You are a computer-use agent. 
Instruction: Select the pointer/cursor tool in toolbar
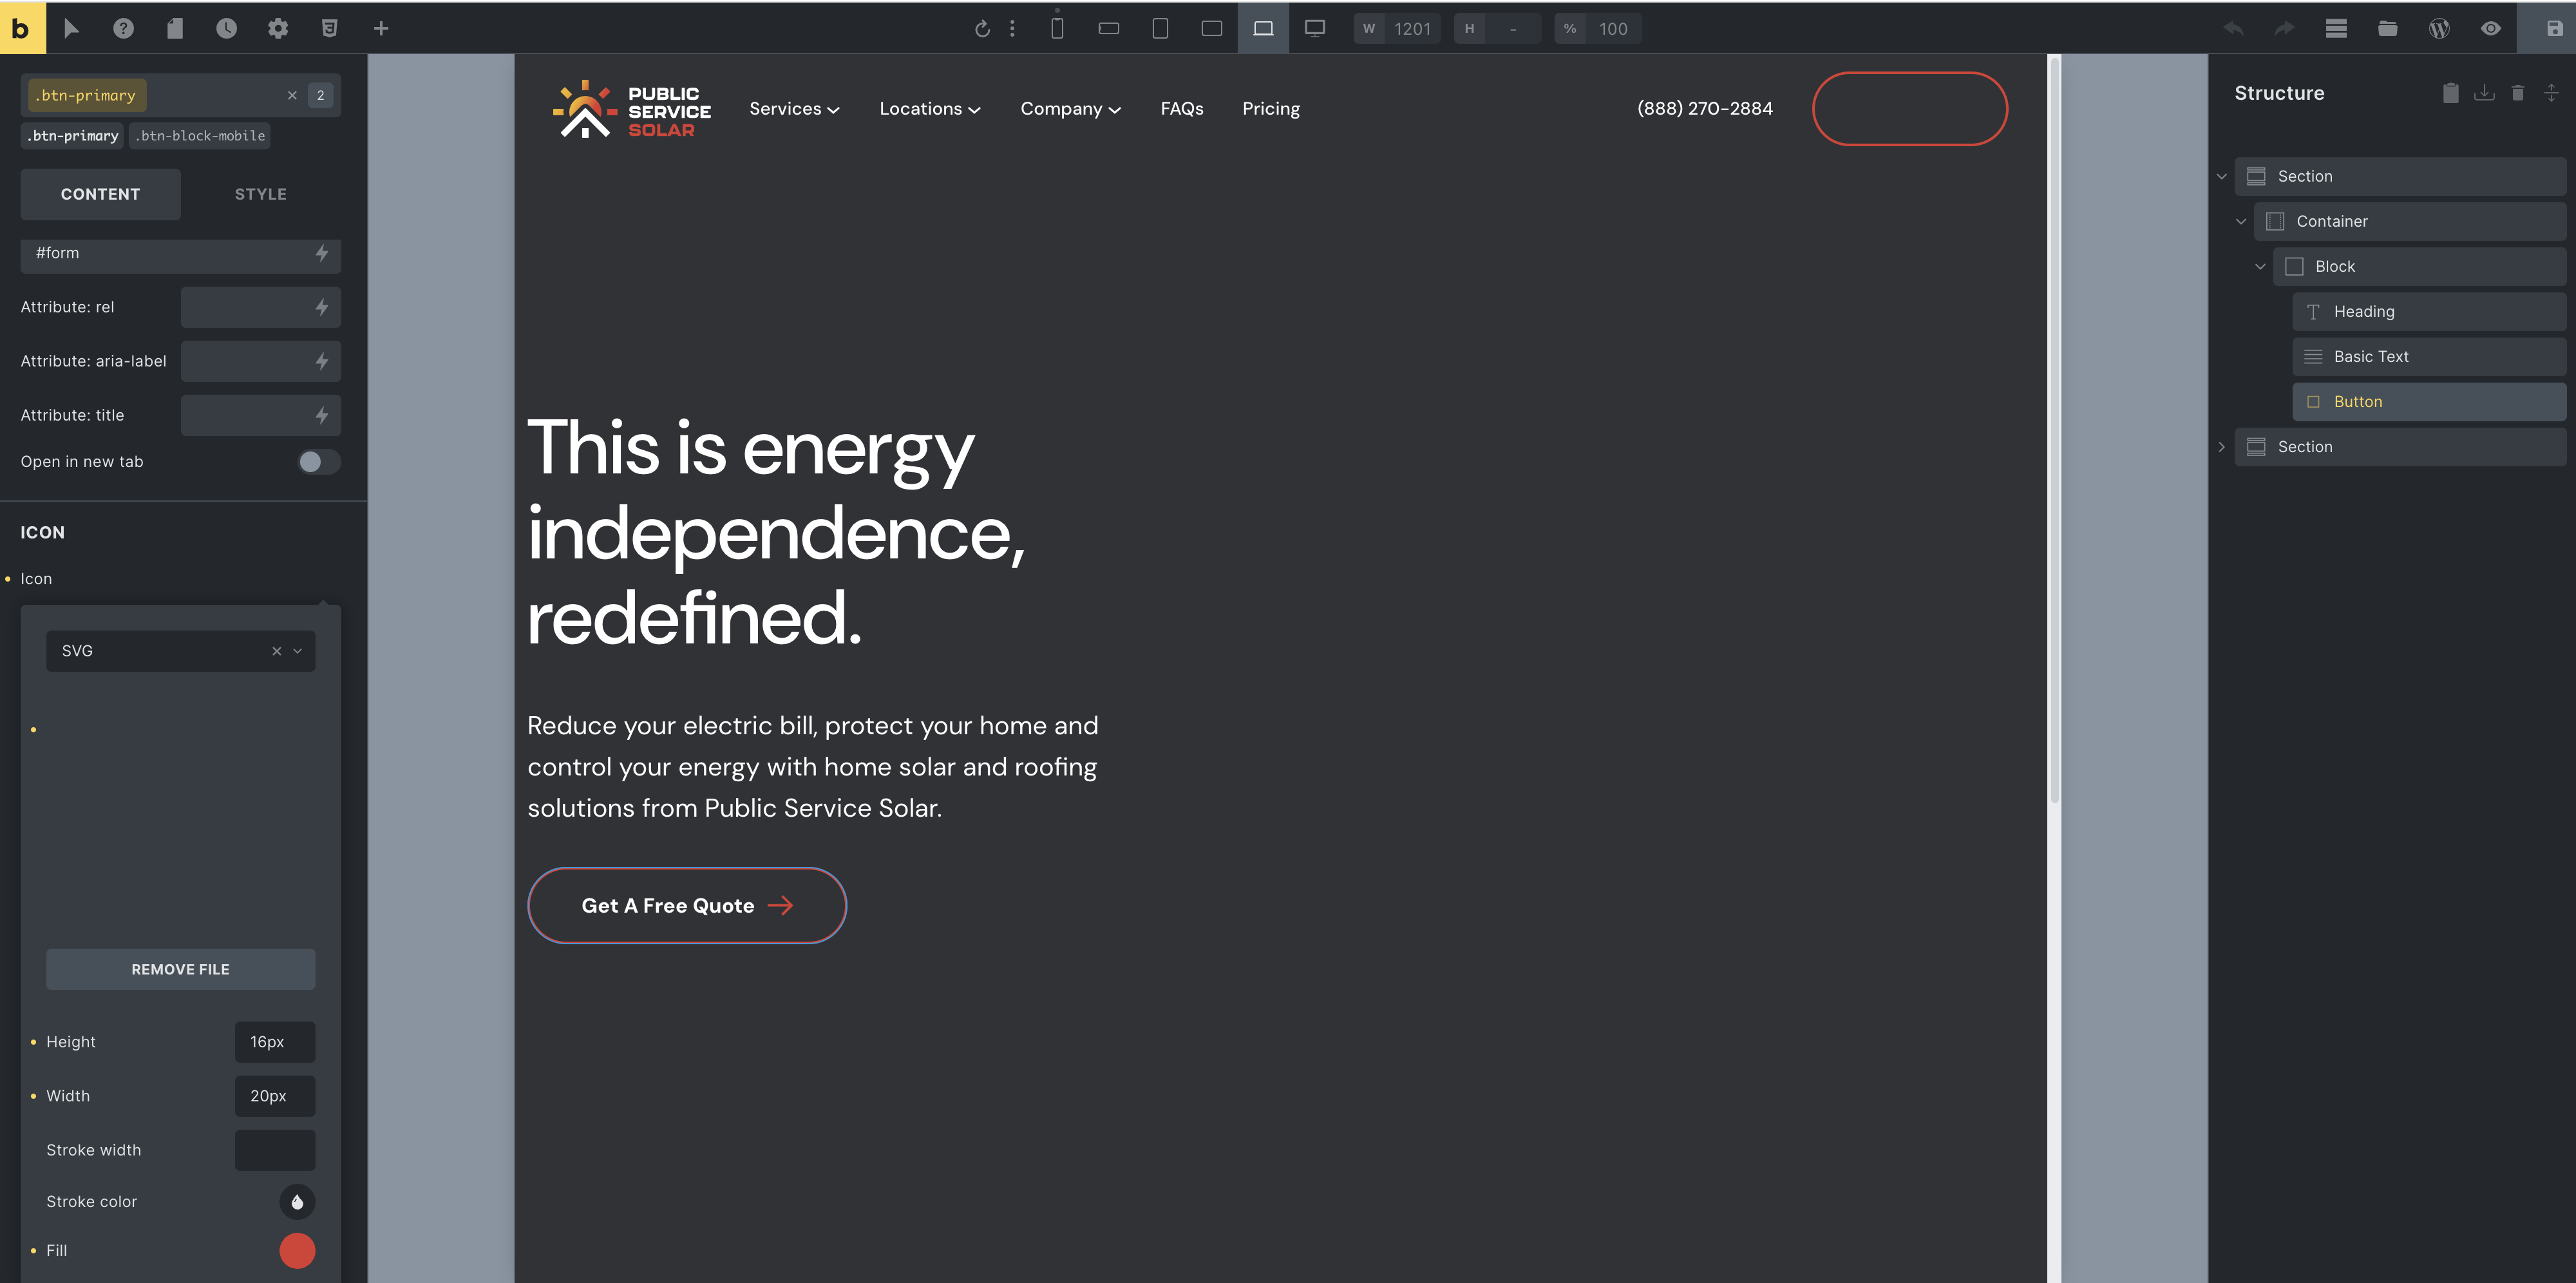[x=71, y=28]
